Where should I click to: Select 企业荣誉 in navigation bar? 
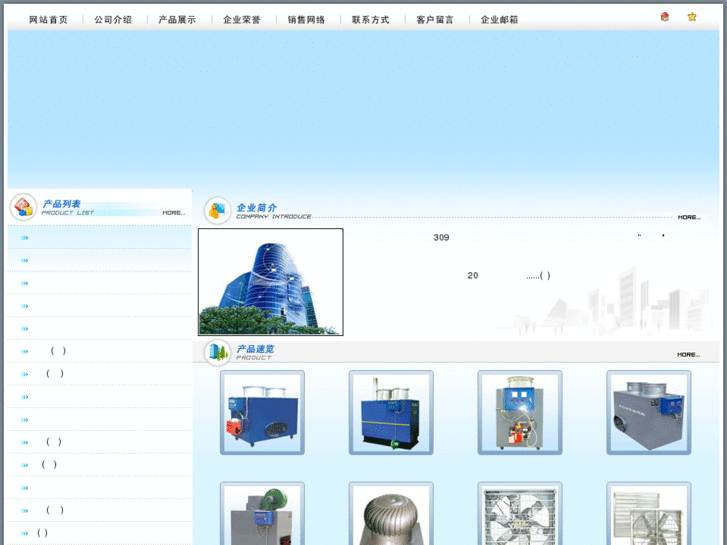tap(242, 19)
